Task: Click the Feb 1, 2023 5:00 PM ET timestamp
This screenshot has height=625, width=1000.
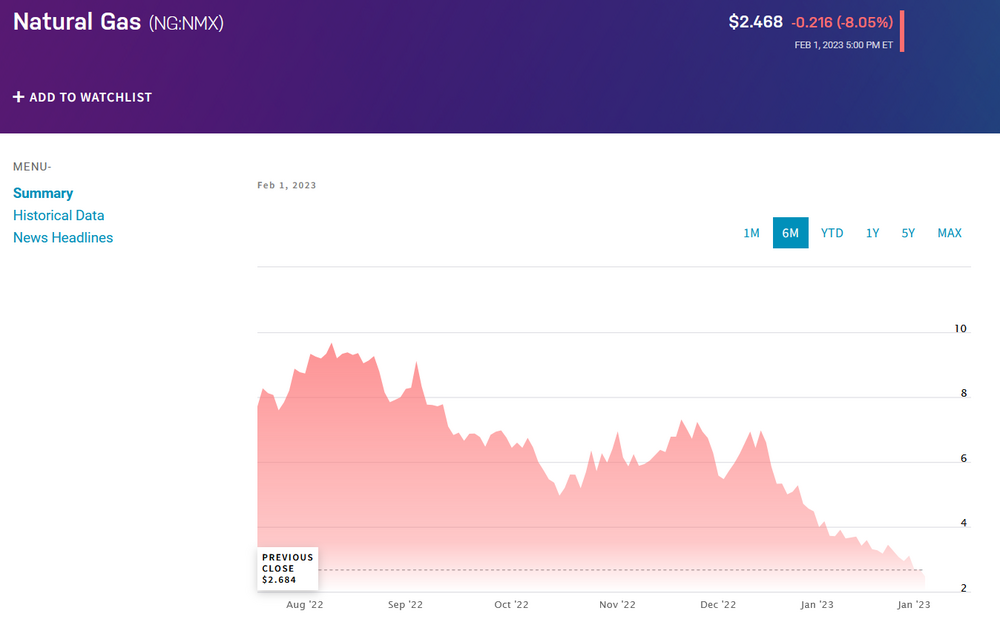Action: [x=843, y=44]
